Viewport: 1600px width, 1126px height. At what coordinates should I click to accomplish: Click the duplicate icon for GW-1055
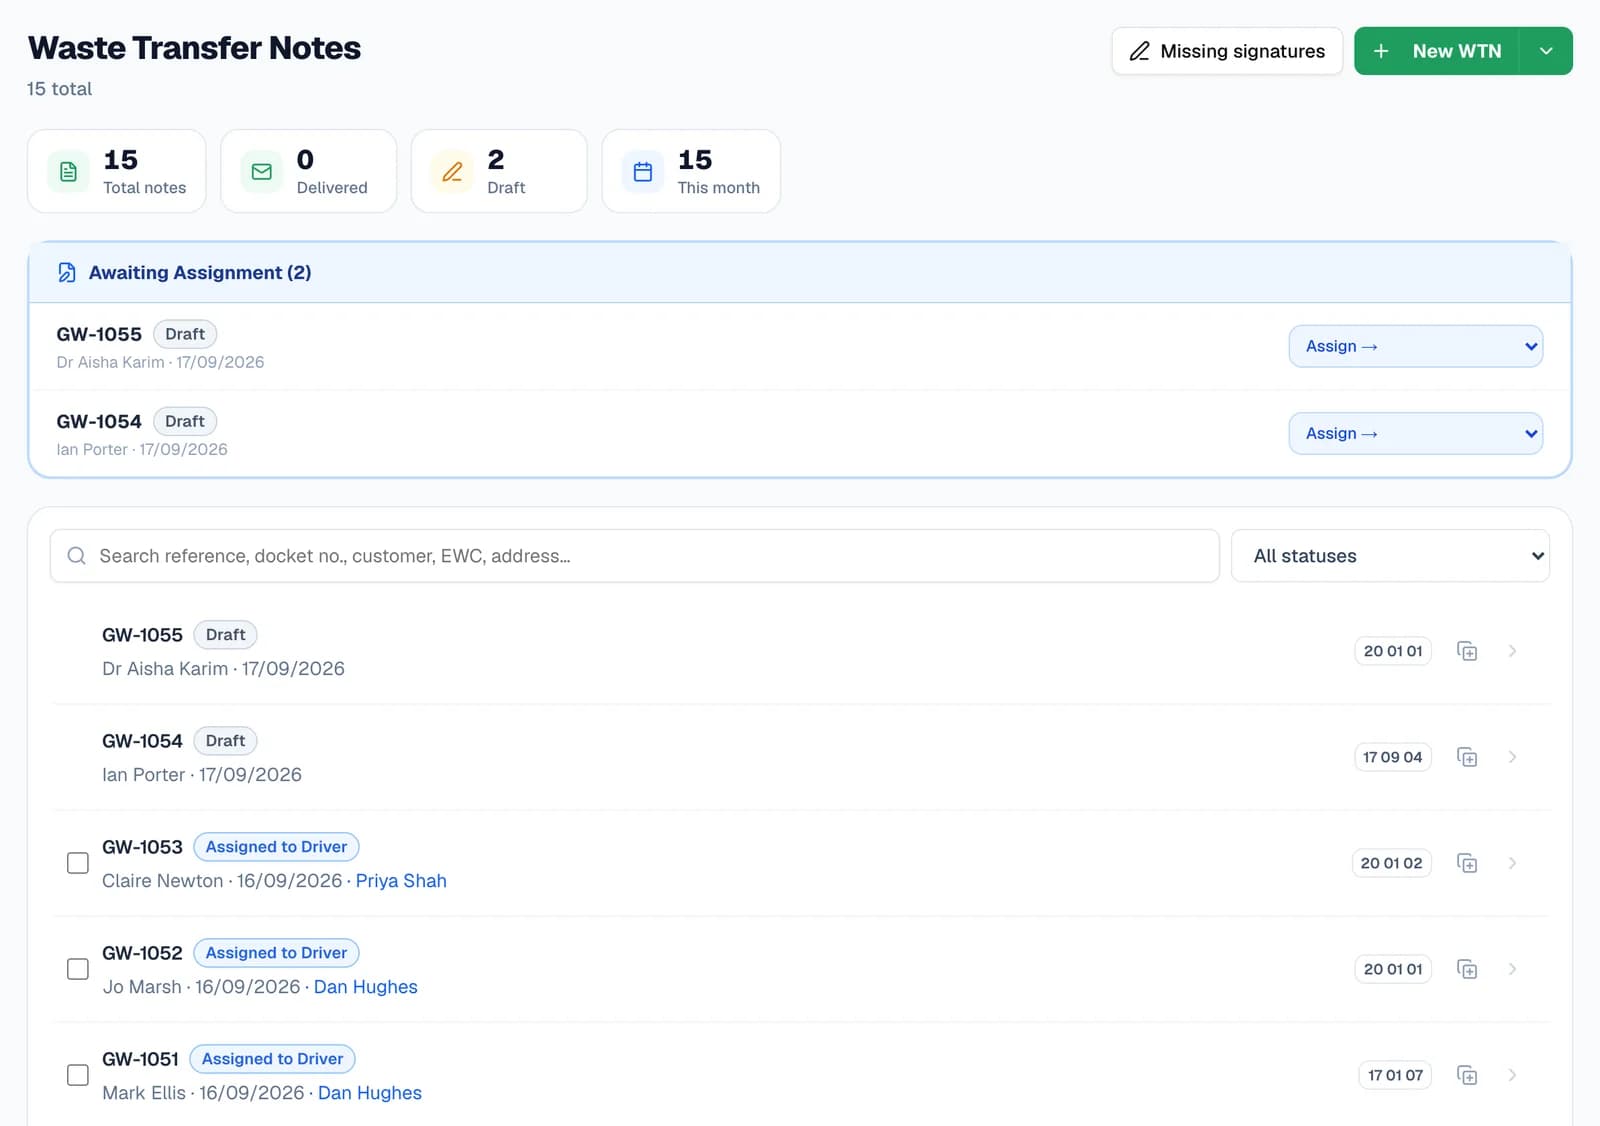pyautogui.click(x=1467, y=651)
